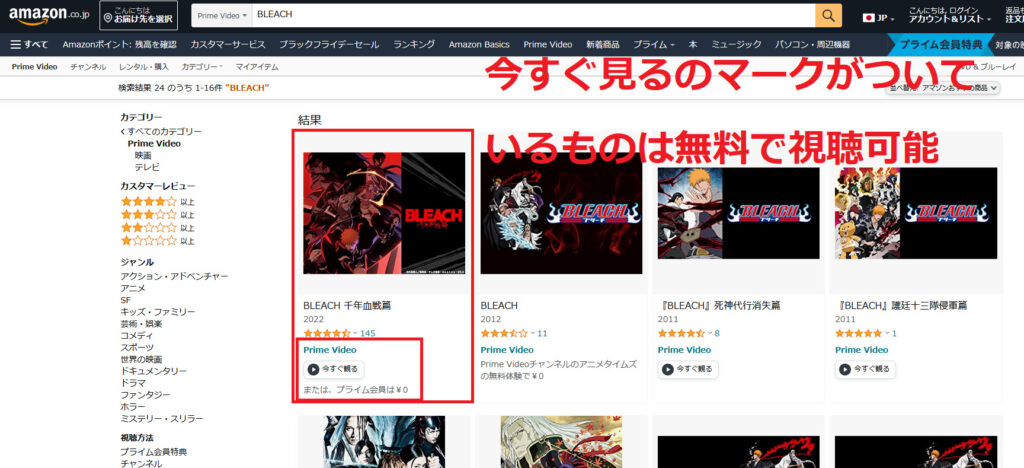Screen dimensions: 1024x468
Task: Play 護廷十三隊侵軍篇 with 今すぐ観る button
Action: click(865, 369)
